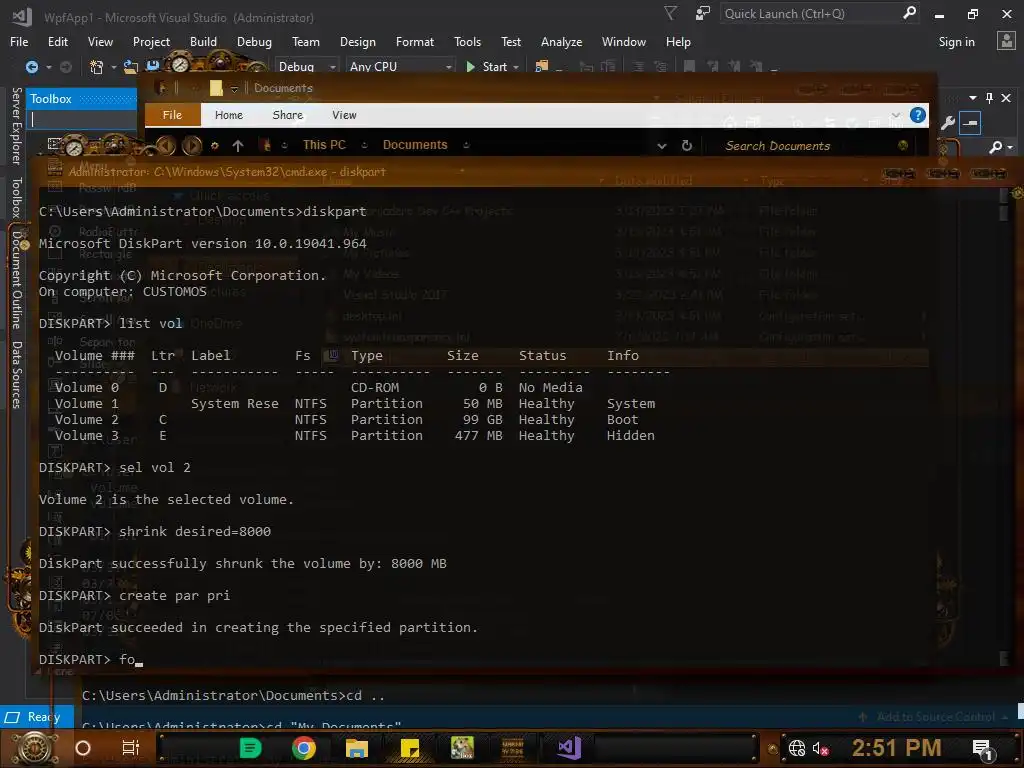The height and width of the screenshot is (768, 1024).
Task: Click the Quick Launch search magnifier icon
Action: pyautogui.click(x=909, y=13)
